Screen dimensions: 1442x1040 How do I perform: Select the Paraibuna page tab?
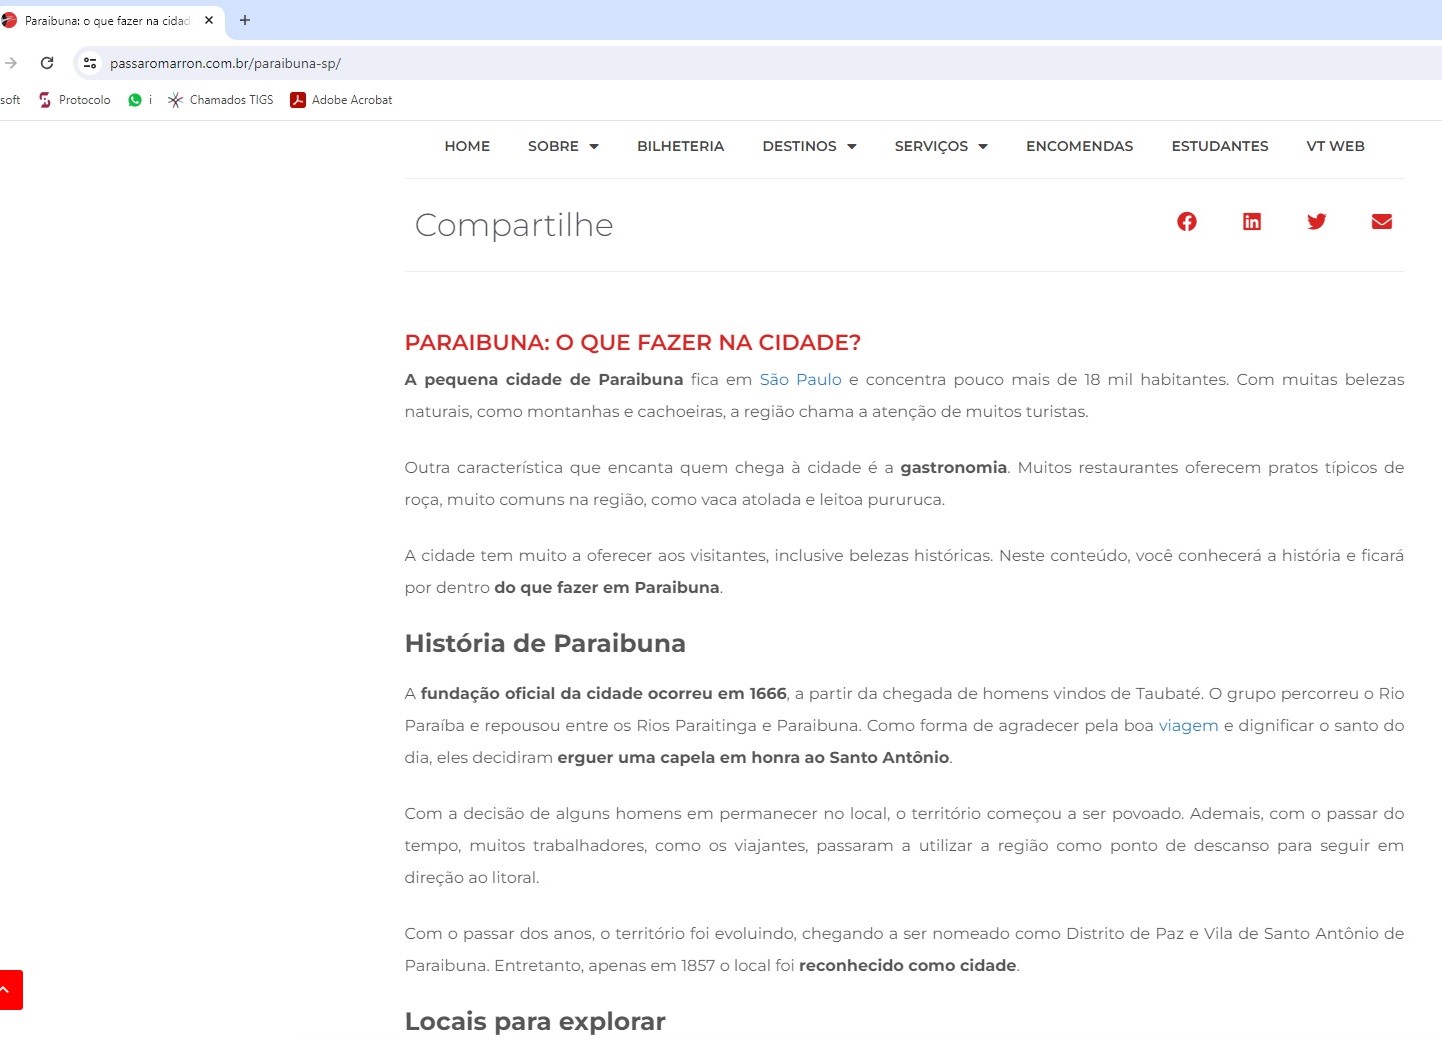pyautogui.click(x=108, y=20)
